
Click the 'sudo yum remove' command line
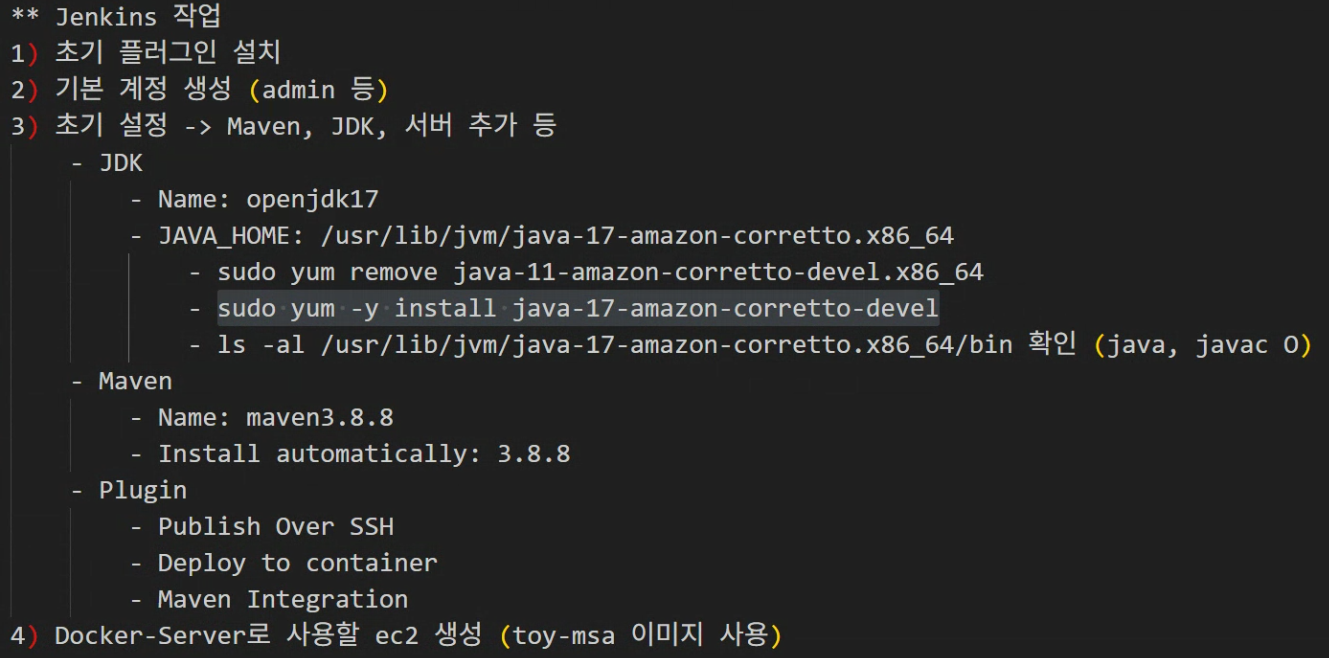586,272
